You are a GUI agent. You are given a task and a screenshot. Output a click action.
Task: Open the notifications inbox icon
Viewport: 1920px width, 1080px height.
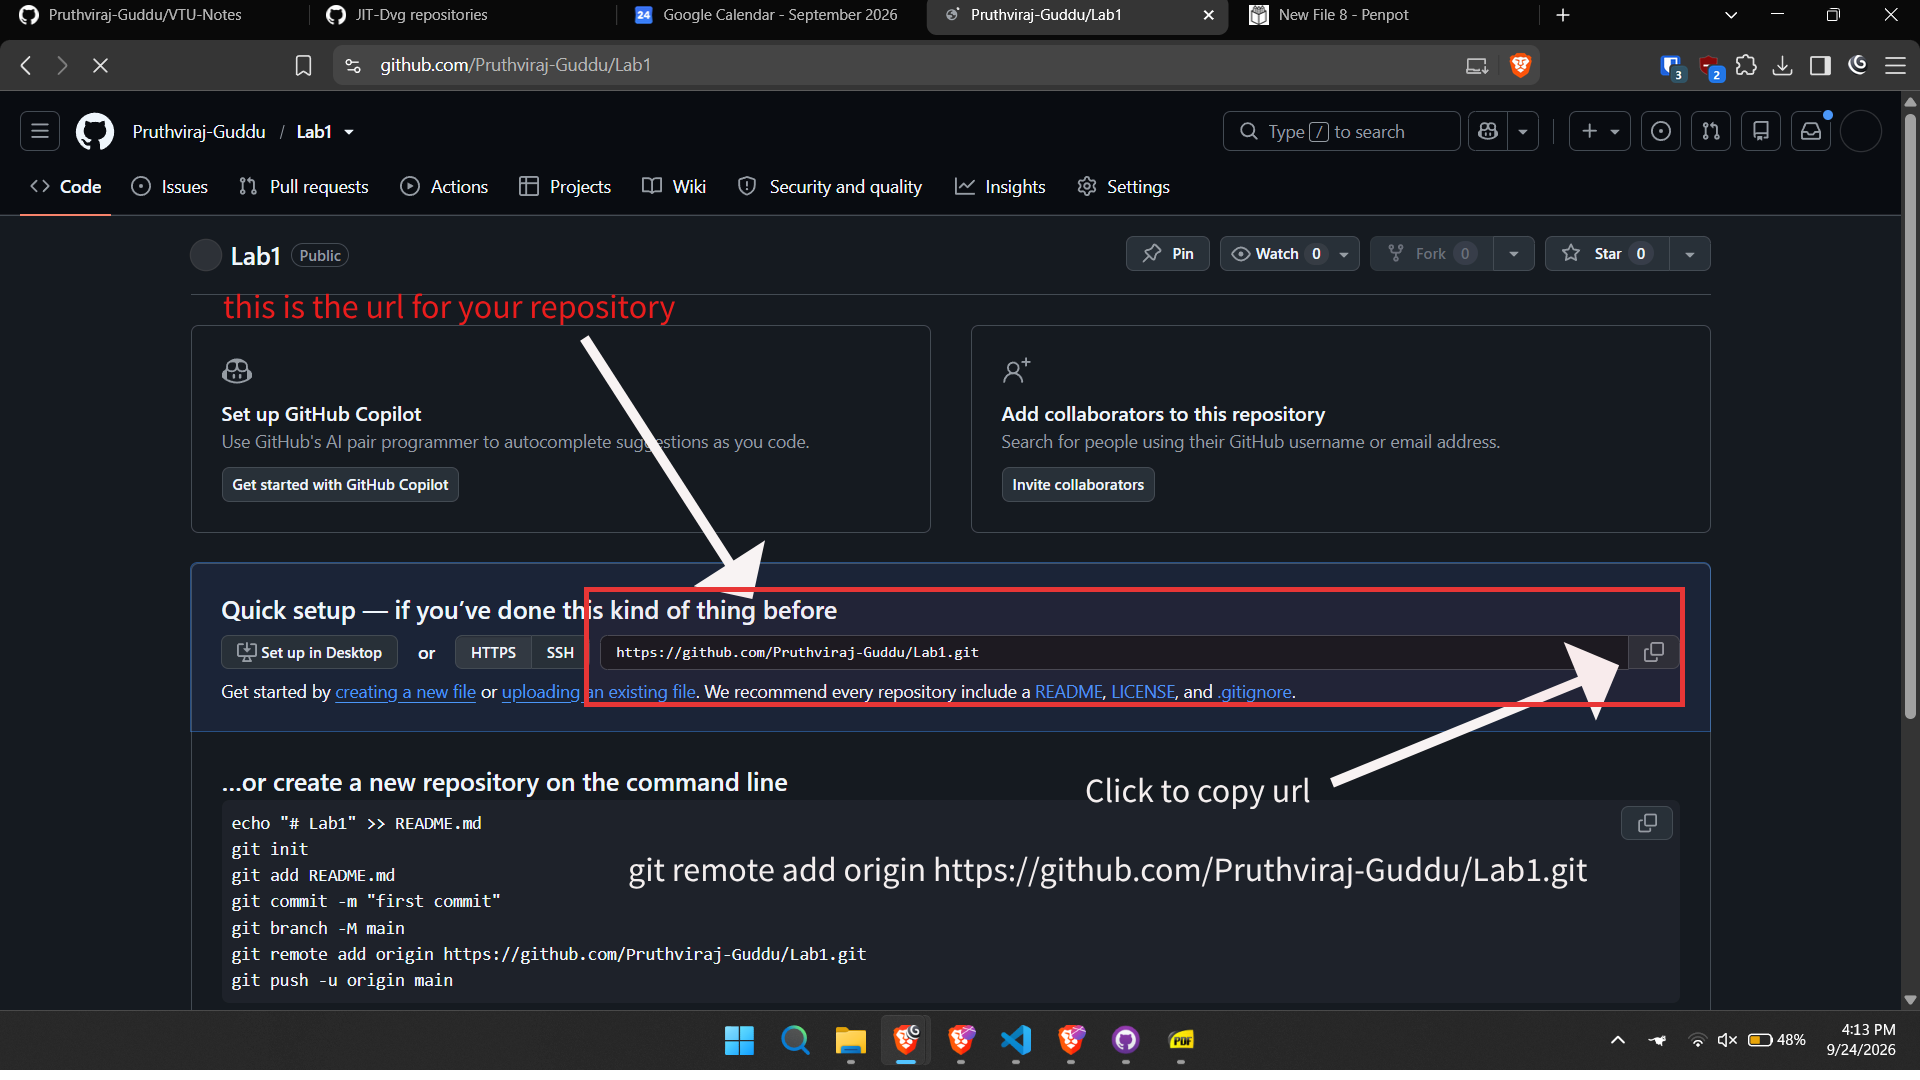pos(1811,131)
